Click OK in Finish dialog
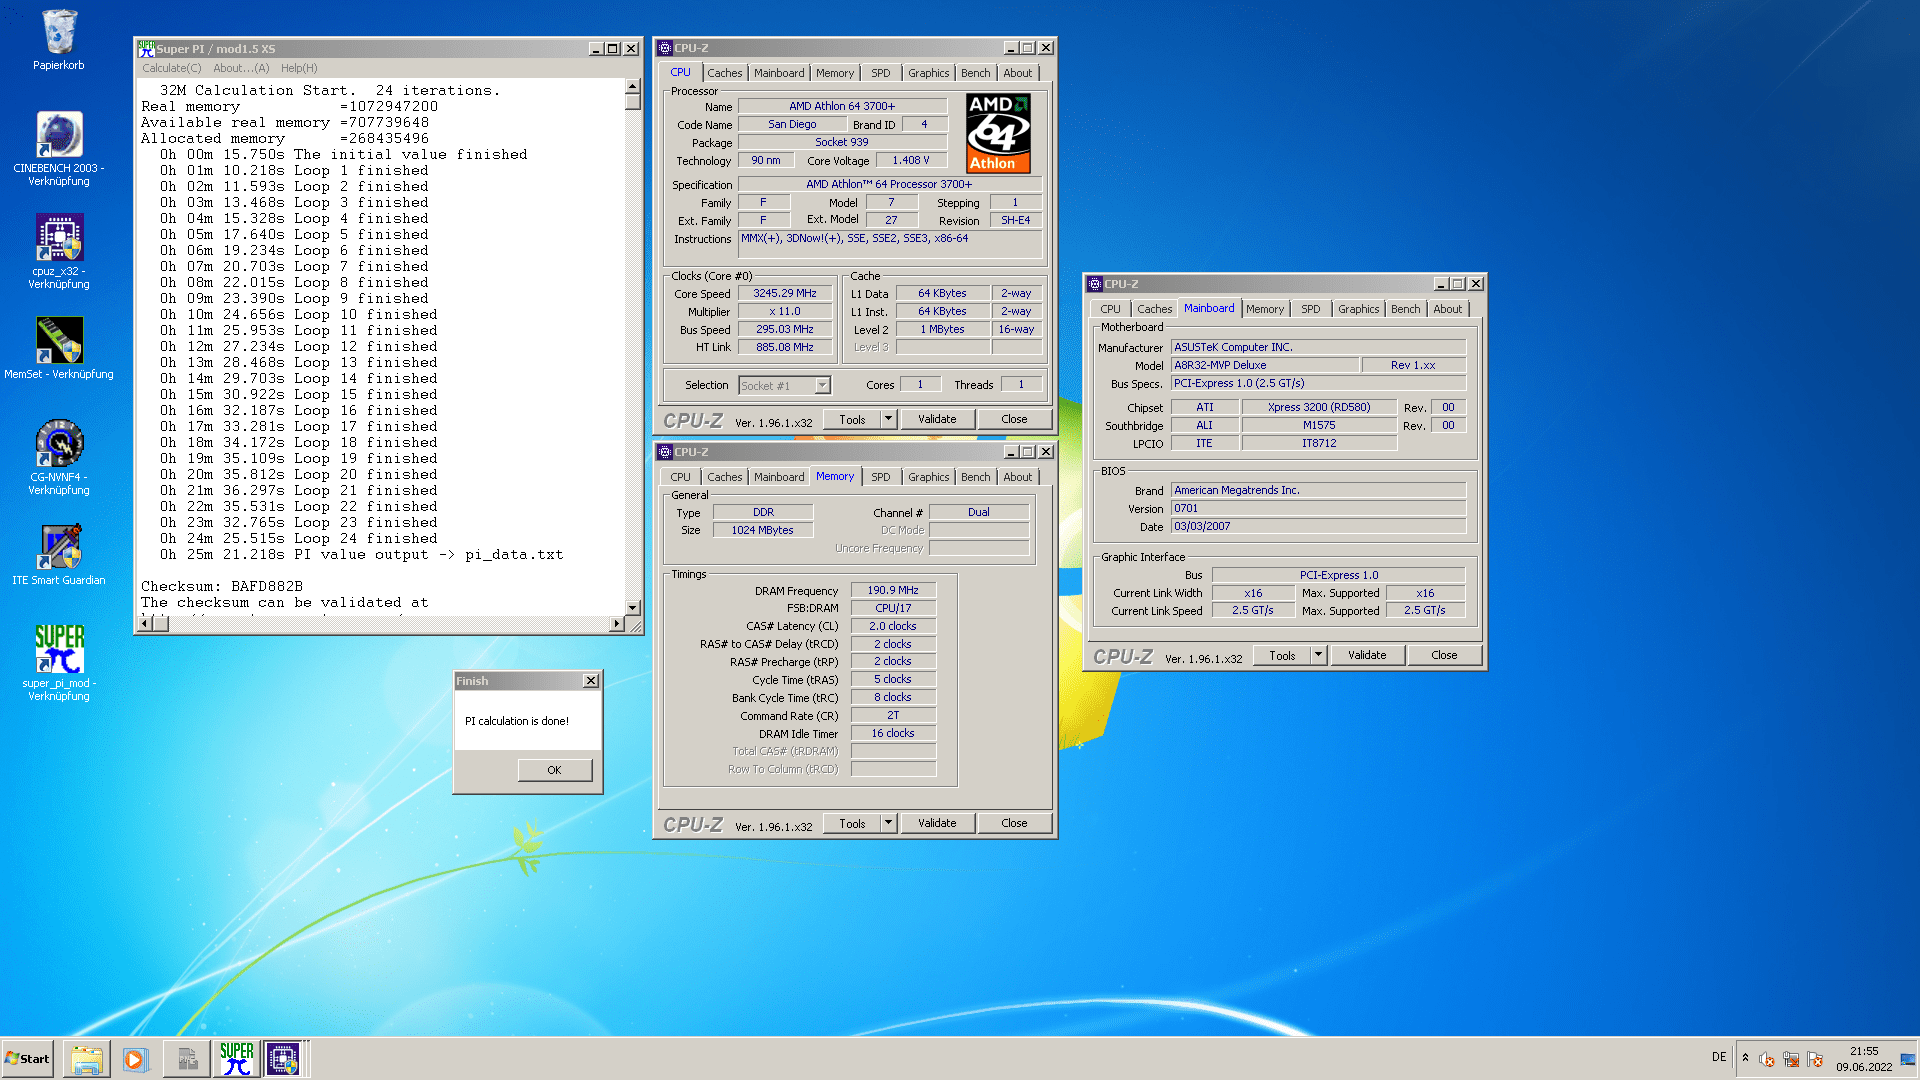 click(554, 770)
